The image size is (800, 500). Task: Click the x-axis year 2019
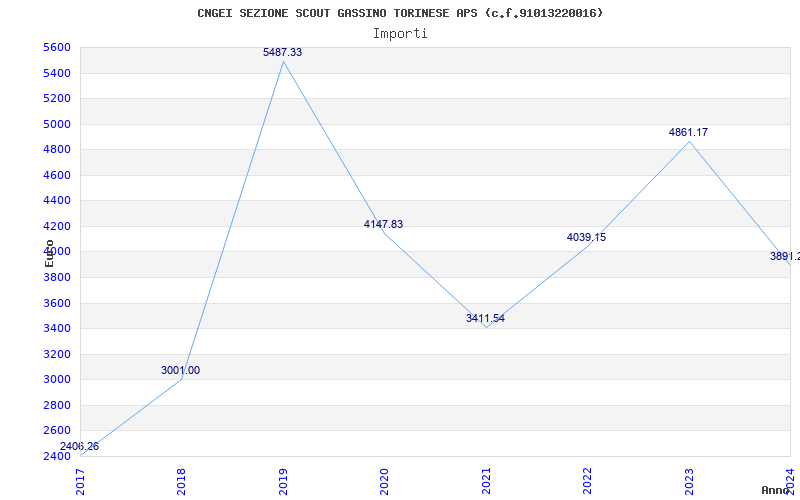283,481
